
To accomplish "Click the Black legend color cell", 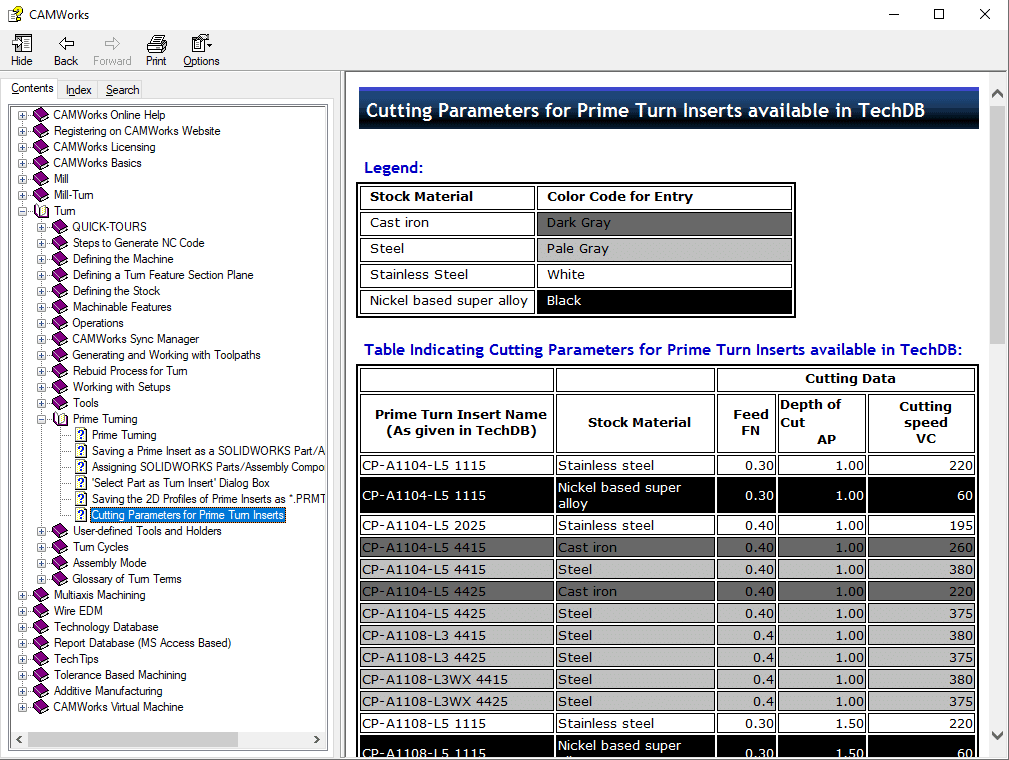I will click(664, 301).
